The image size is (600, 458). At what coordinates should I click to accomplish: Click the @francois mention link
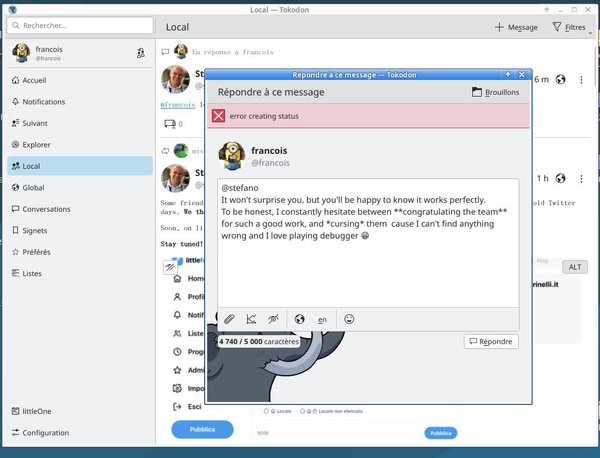click(178, 104)
